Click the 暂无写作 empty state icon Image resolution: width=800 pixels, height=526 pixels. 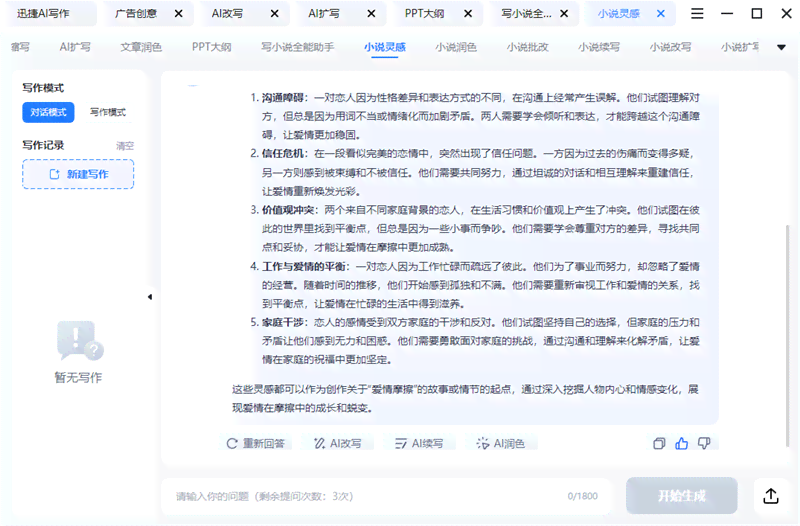(80, 340)
